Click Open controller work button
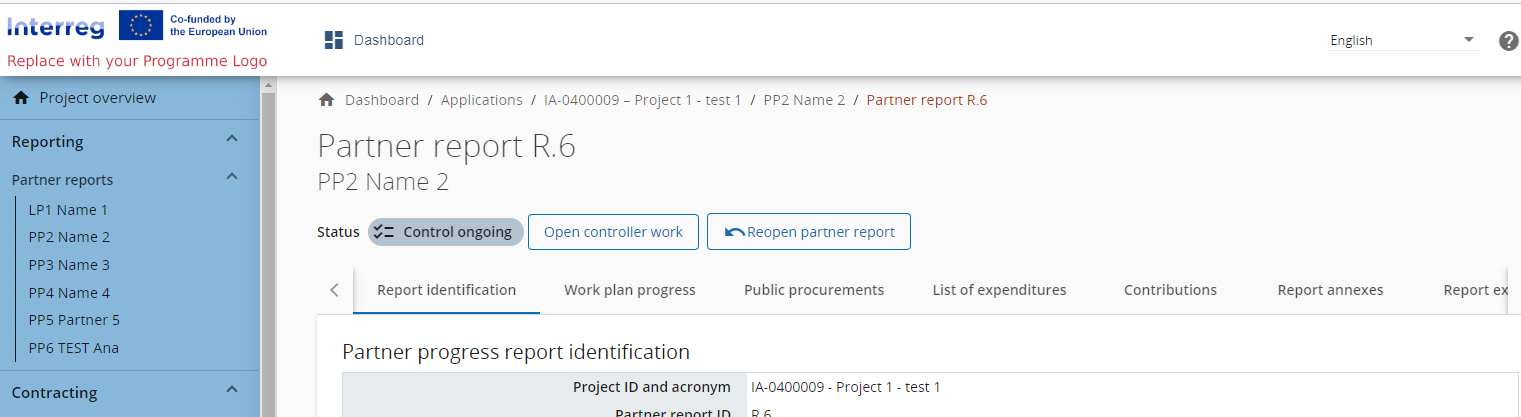 (613, 232)
